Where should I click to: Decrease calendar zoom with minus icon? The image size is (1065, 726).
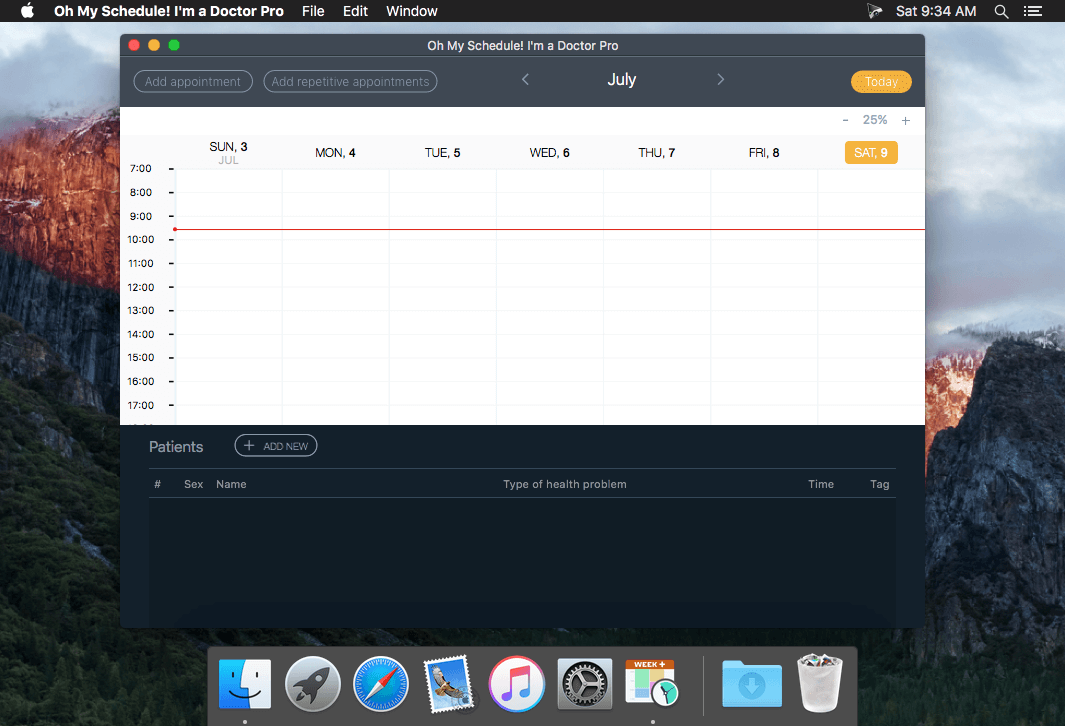pos(846,120)
